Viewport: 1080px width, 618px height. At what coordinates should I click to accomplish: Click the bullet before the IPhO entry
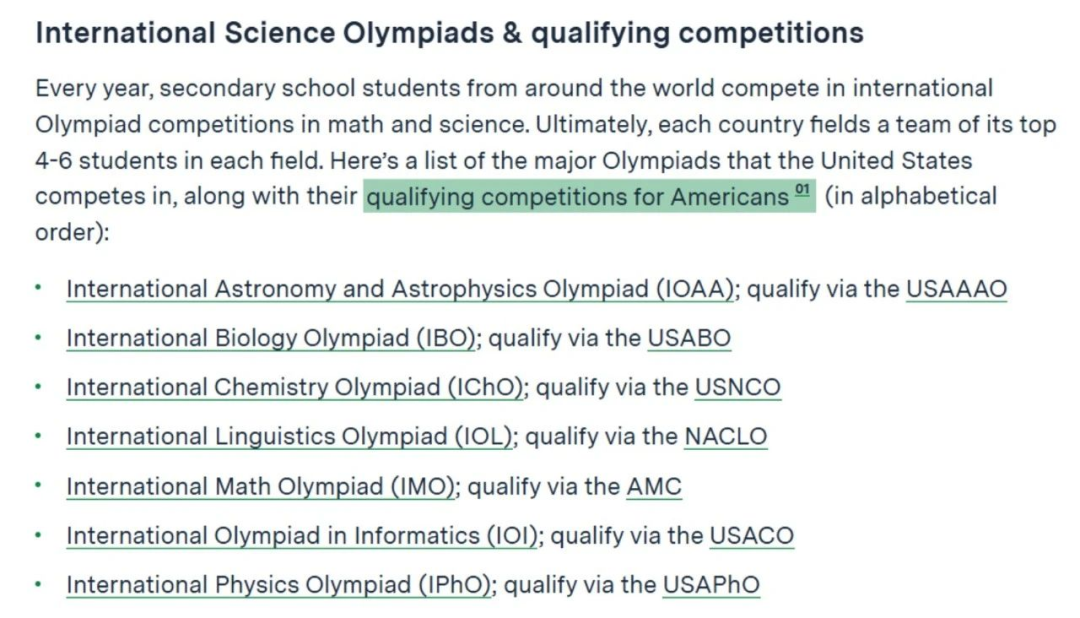(x=38, y=584)
